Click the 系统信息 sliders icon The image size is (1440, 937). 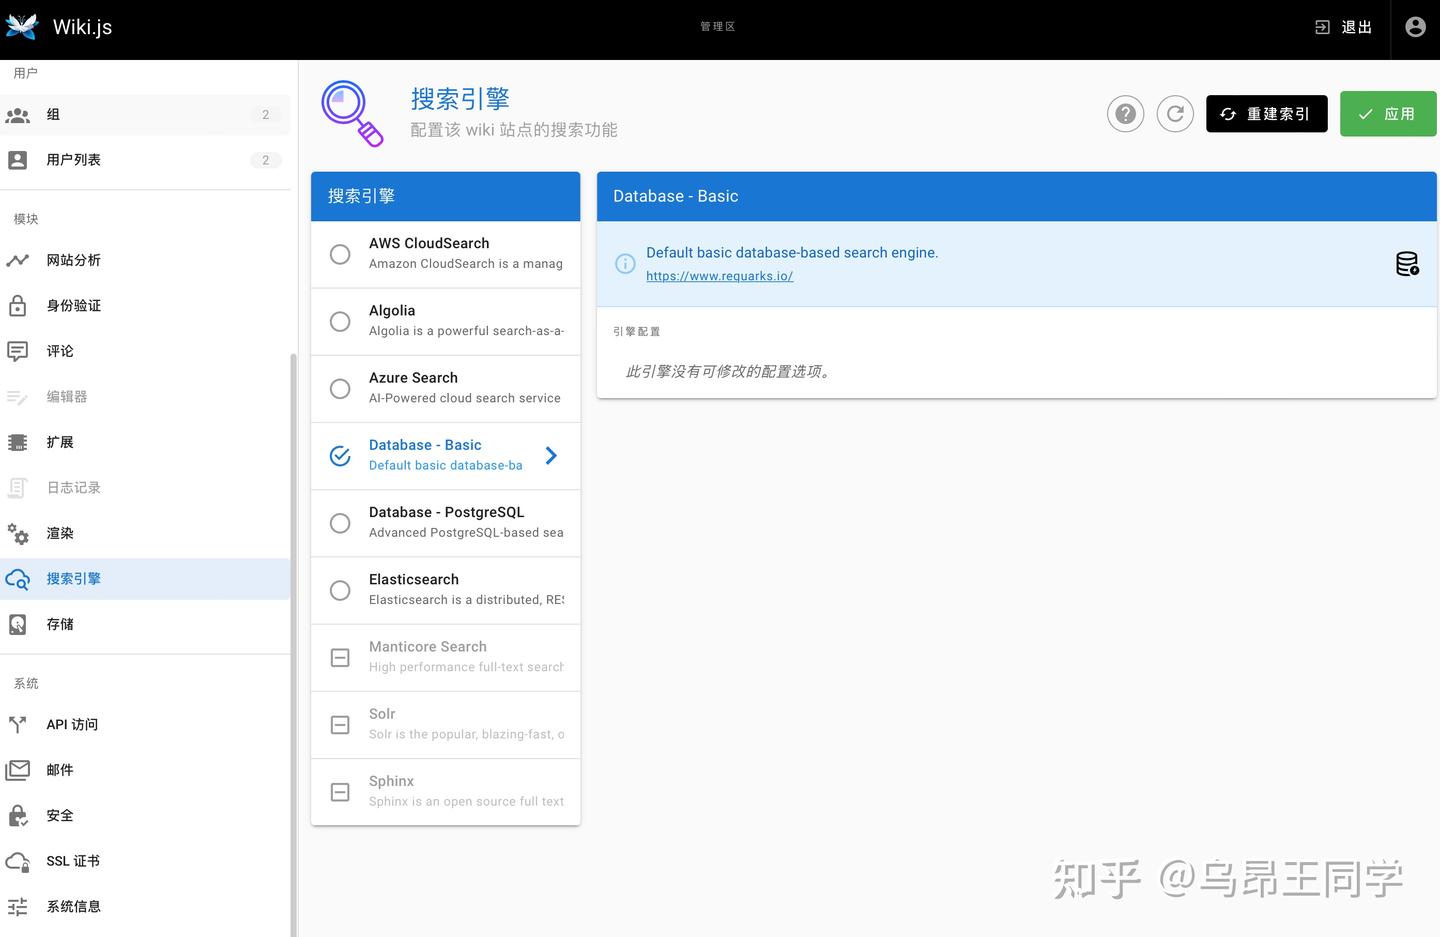(18, 907)
